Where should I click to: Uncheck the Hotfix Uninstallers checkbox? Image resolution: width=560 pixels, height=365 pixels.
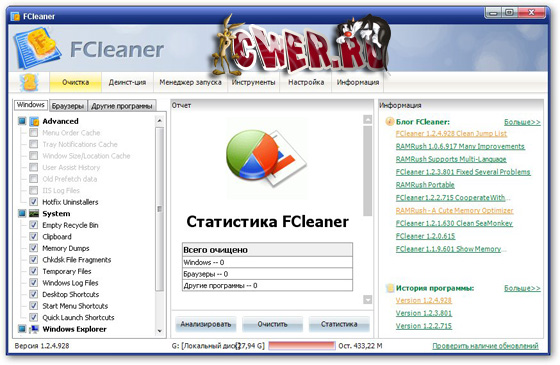(34, 202)
